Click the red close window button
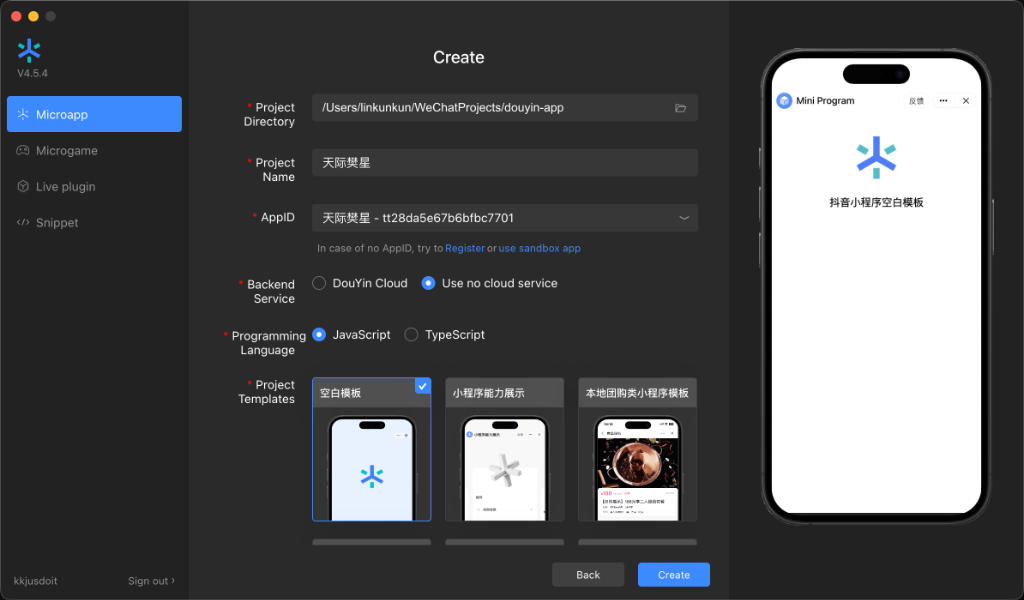The image size is (1024, 600). pos(16,16)
